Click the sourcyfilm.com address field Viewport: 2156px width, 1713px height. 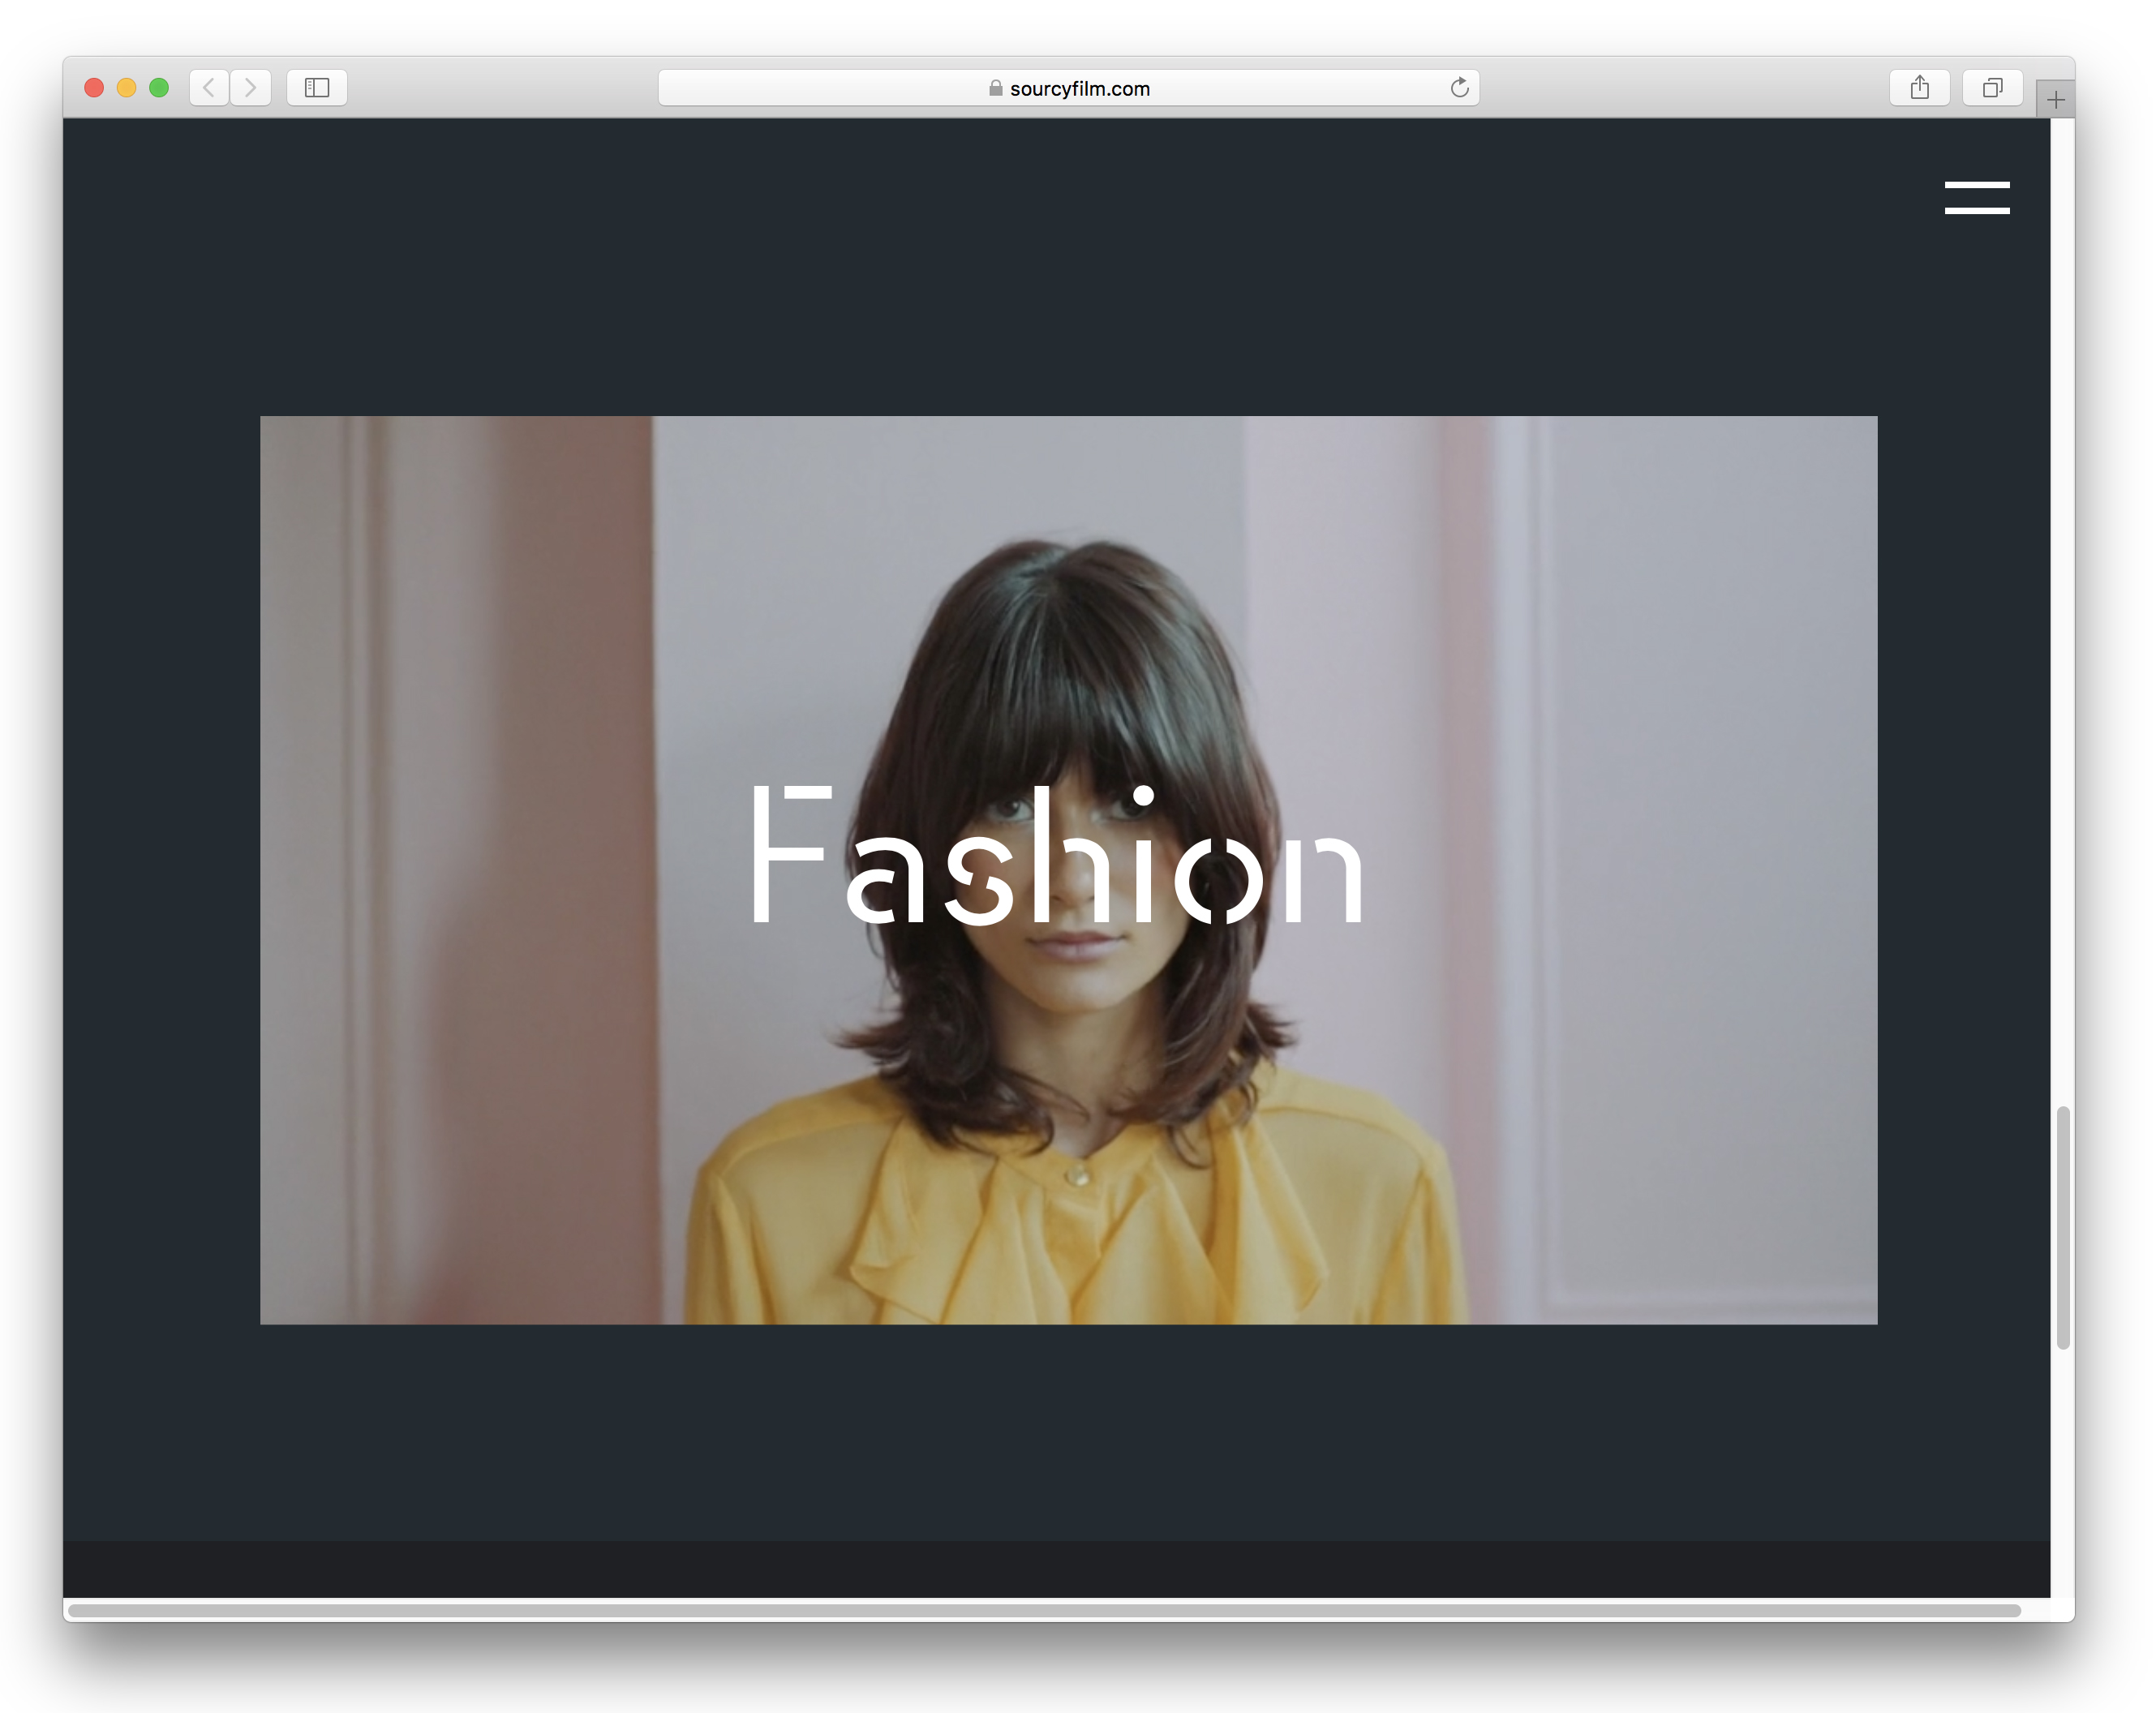click(1080, 88)
